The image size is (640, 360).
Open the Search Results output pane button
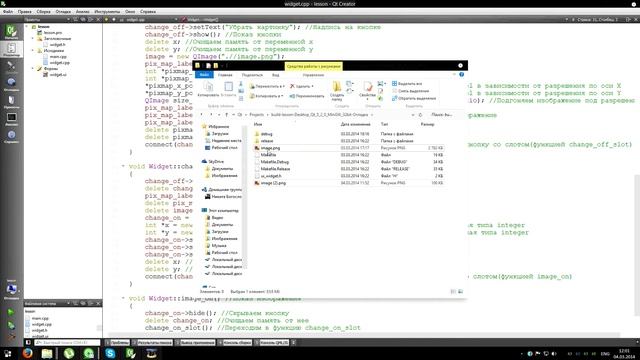[x=153, y=342]
